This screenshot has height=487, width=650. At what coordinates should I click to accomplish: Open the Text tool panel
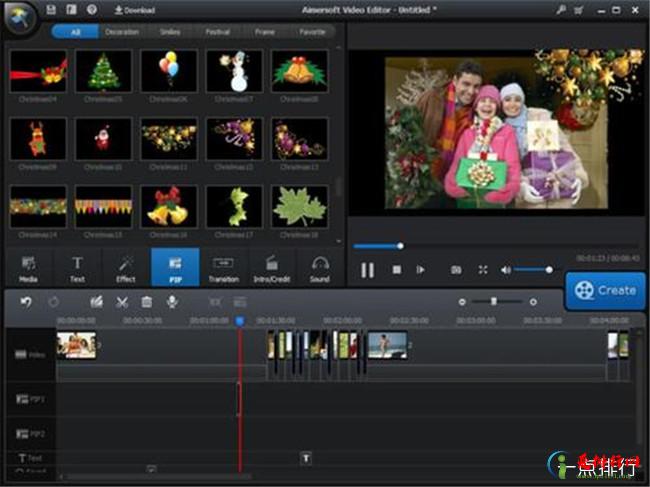click(x=77, y=268)
